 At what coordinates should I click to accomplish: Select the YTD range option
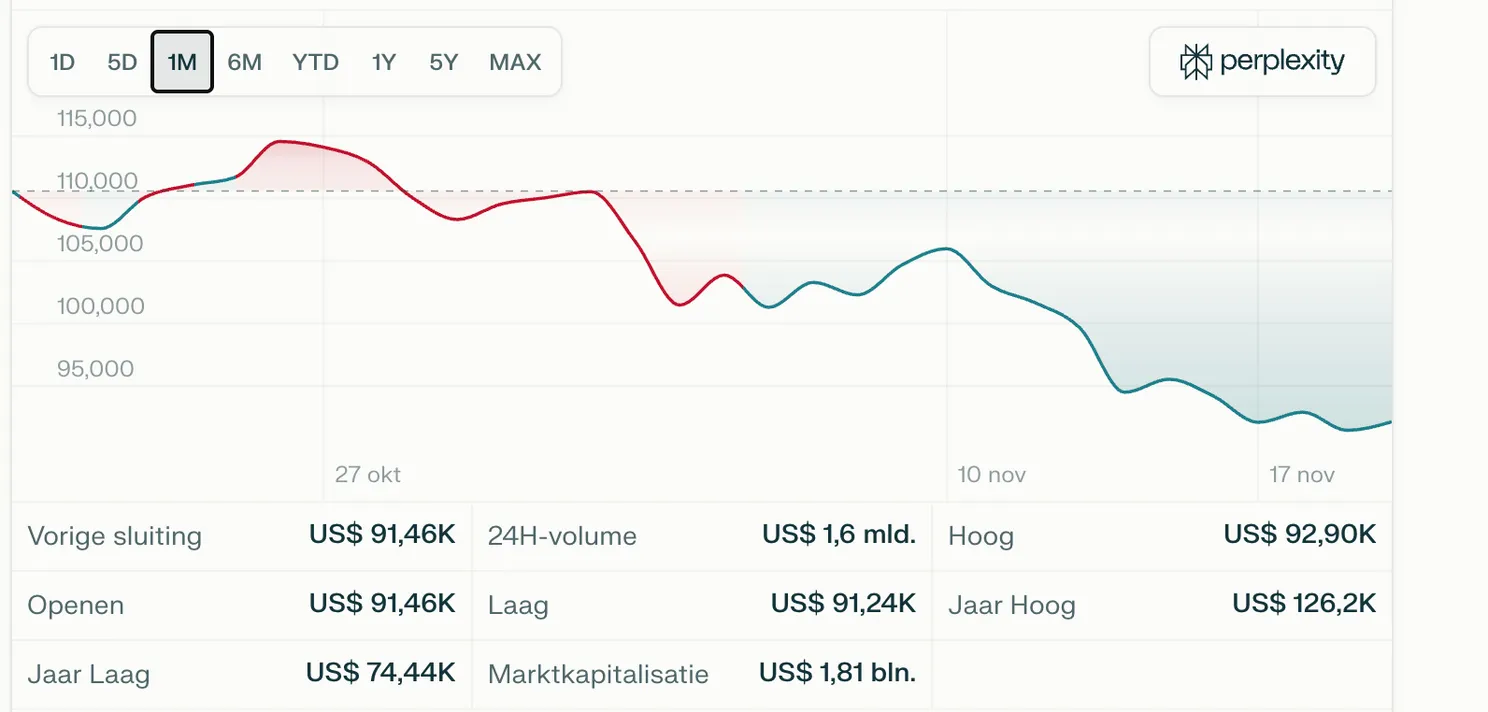click(x=316, y=62)
